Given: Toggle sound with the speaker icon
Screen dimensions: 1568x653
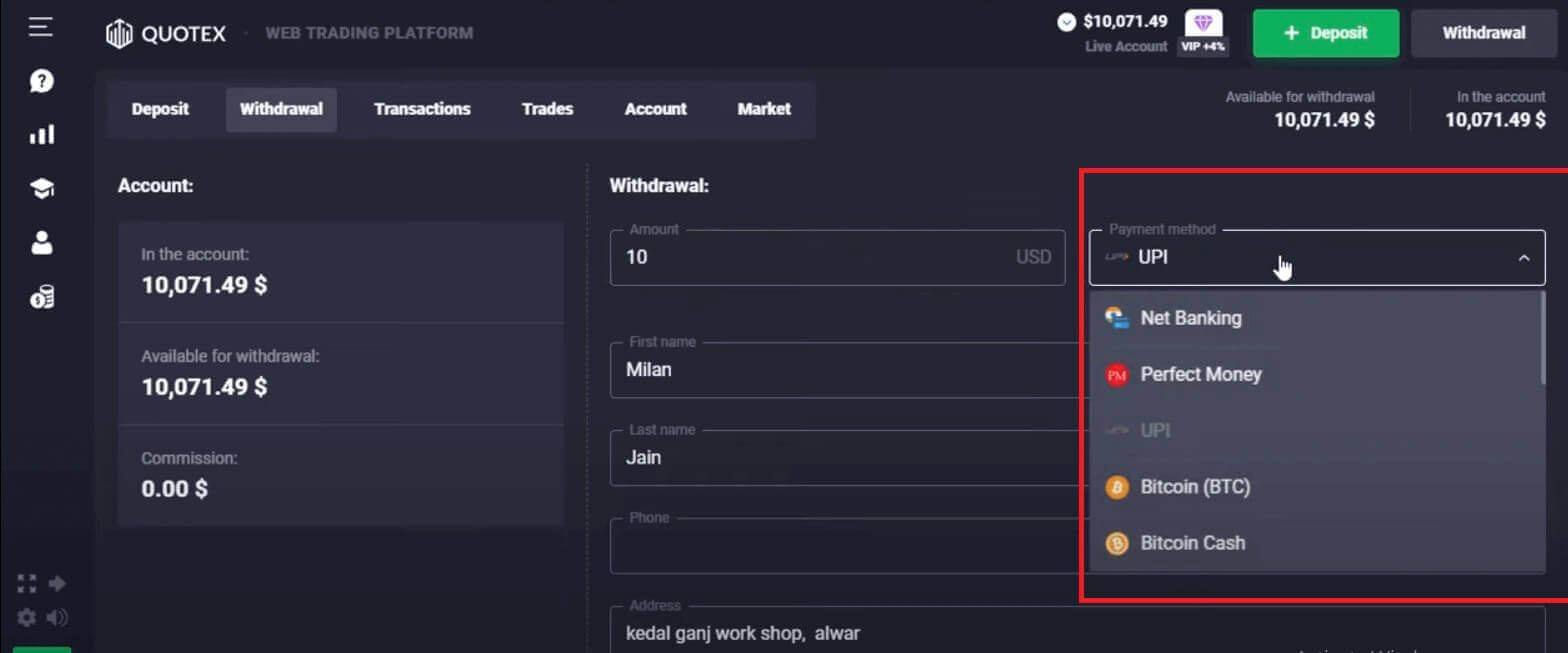Looking at the screenshot, I should 58,617.
